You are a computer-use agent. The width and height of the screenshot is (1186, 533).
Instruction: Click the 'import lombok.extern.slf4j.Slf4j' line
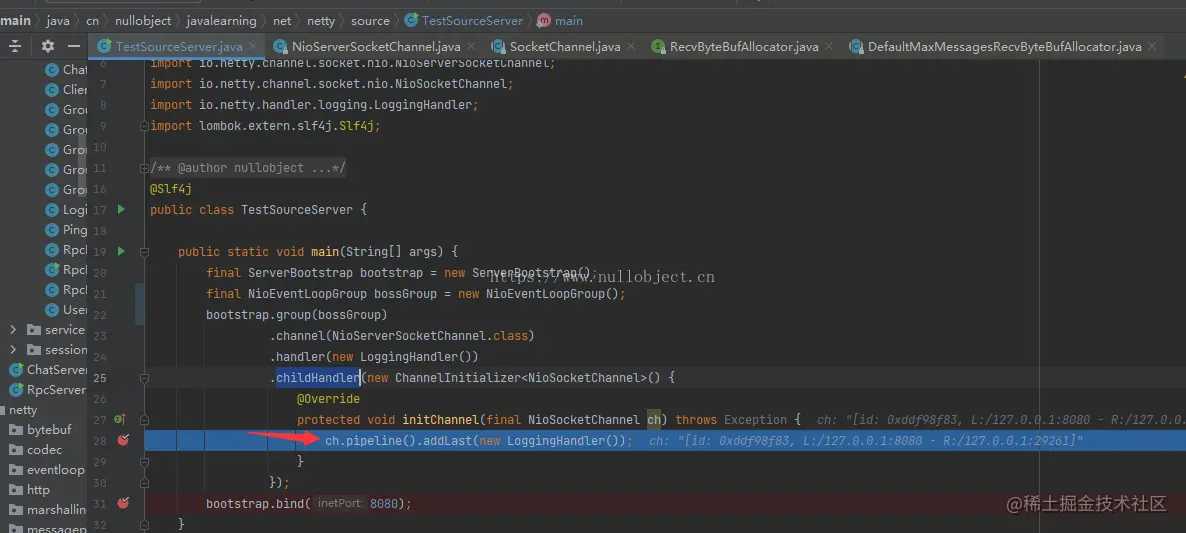[265, 126]
